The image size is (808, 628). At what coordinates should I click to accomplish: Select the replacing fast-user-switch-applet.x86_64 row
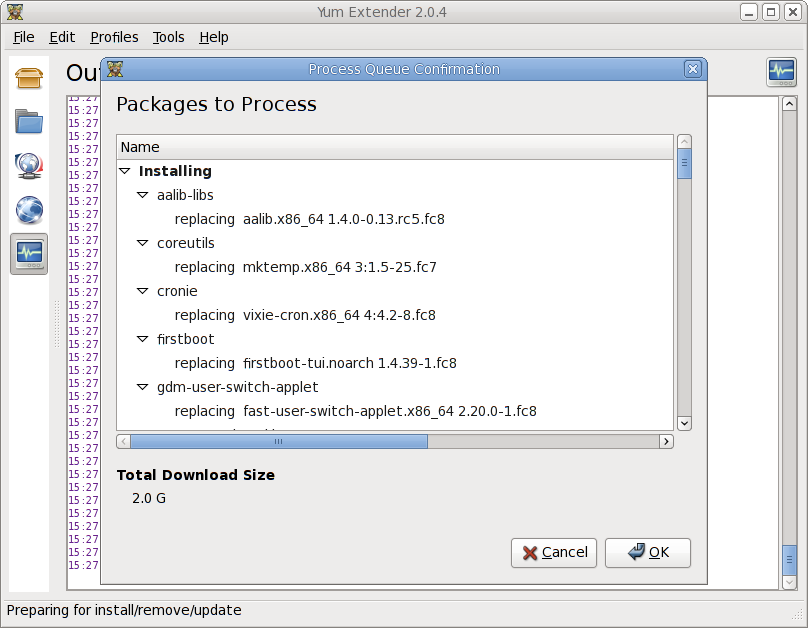coord(395,411)
